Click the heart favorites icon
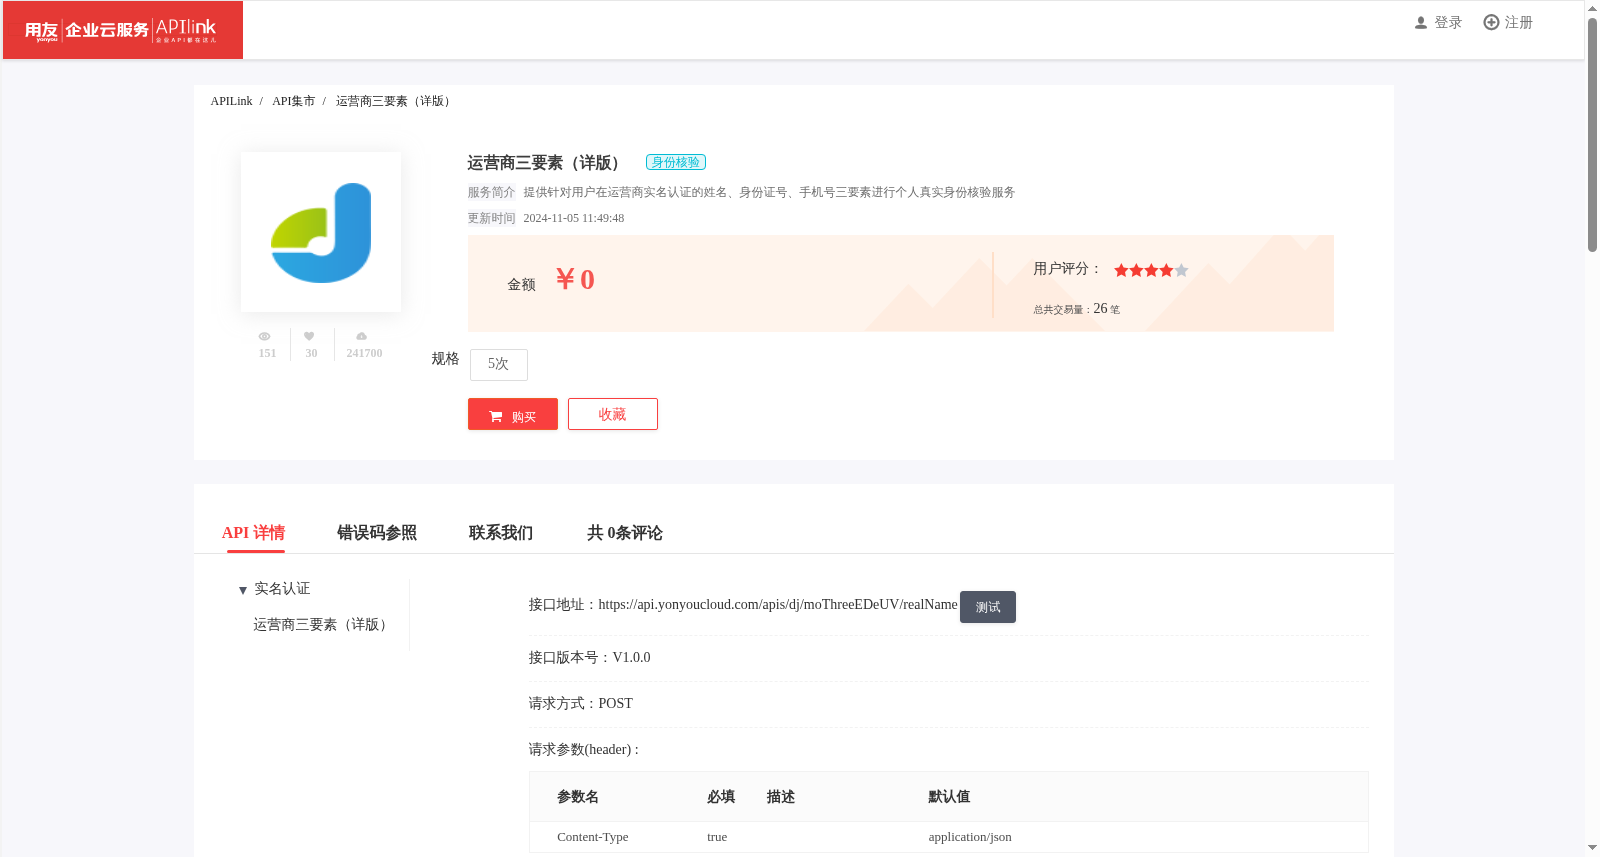Viewport: 1600px width, 857px height. pos(309,336)
